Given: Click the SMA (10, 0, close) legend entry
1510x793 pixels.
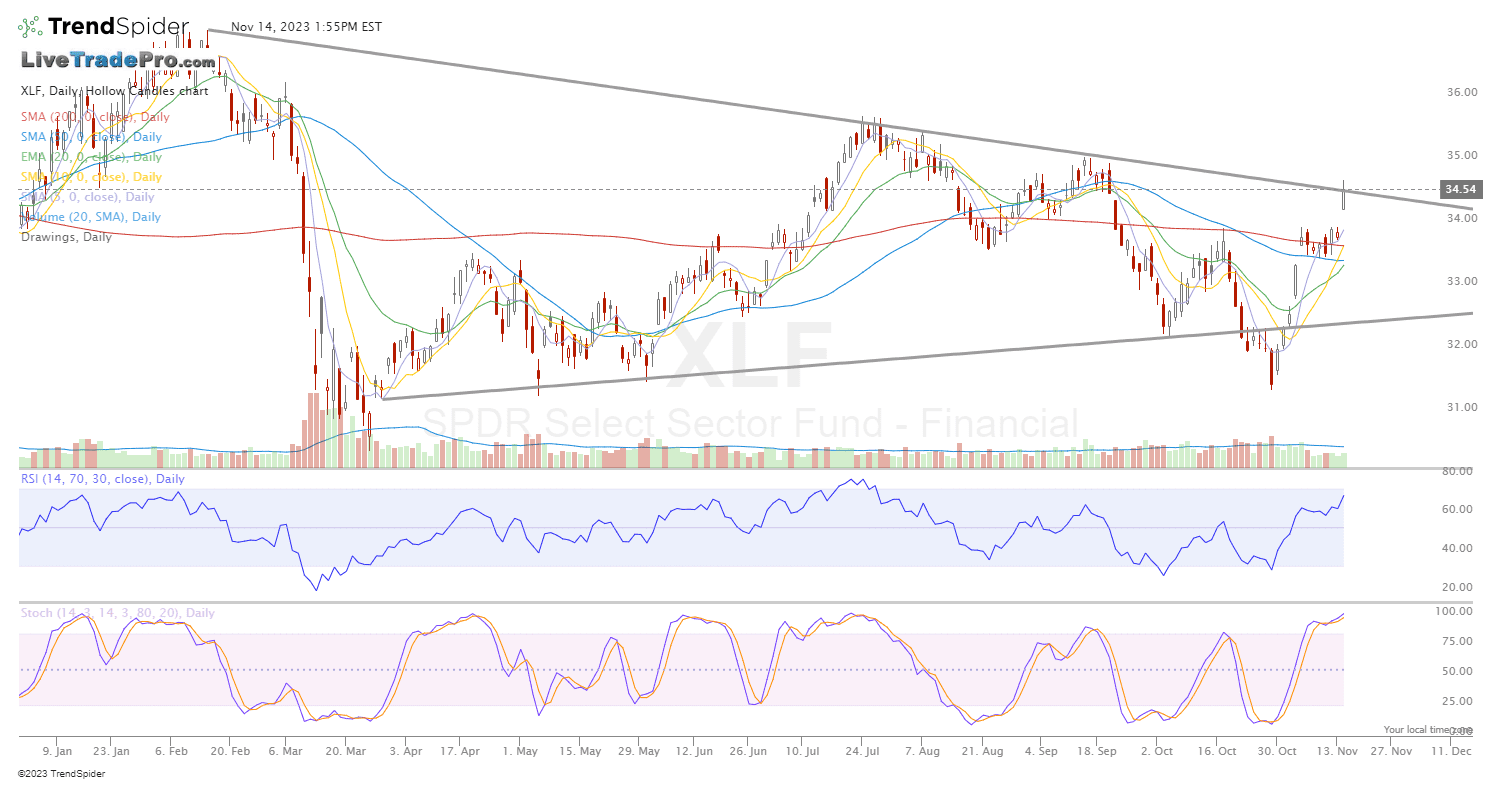Looking at the screenshot, I should point(91,177).
